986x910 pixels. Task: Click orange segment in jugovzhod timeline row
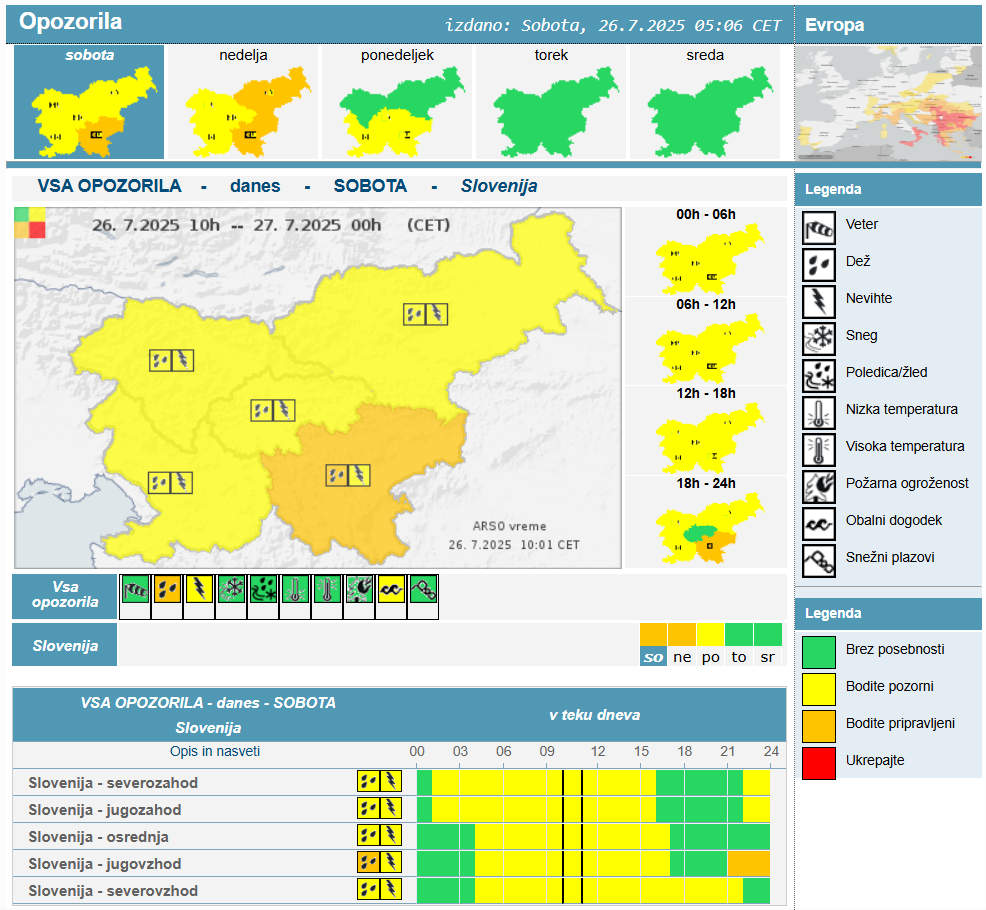pyautogui.click(x=748, y=863)
